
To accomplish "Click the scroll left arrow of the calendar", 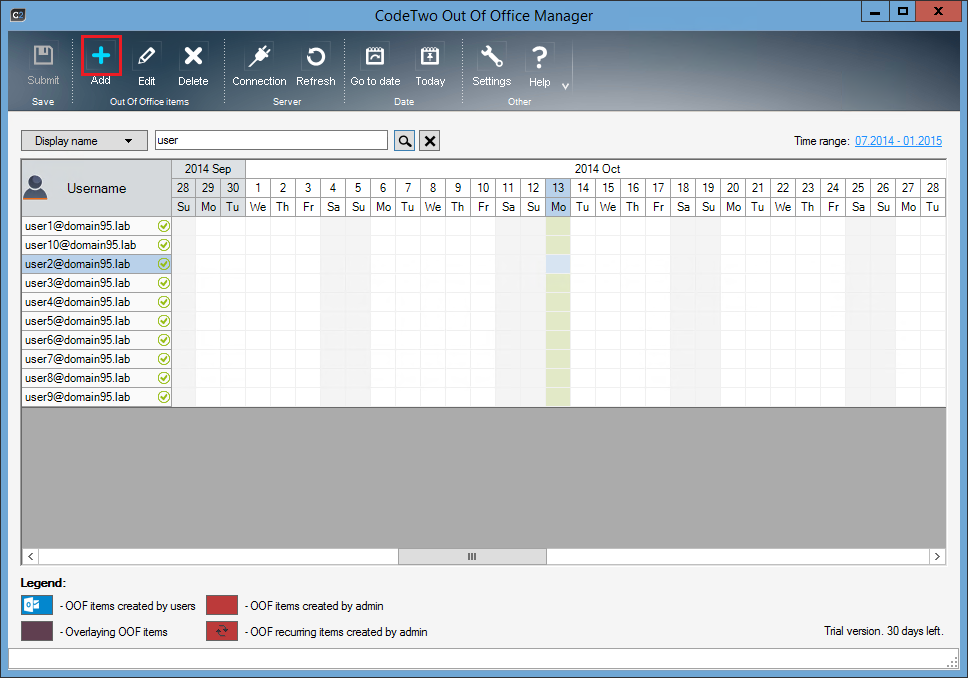I will [x=30, y=556].
